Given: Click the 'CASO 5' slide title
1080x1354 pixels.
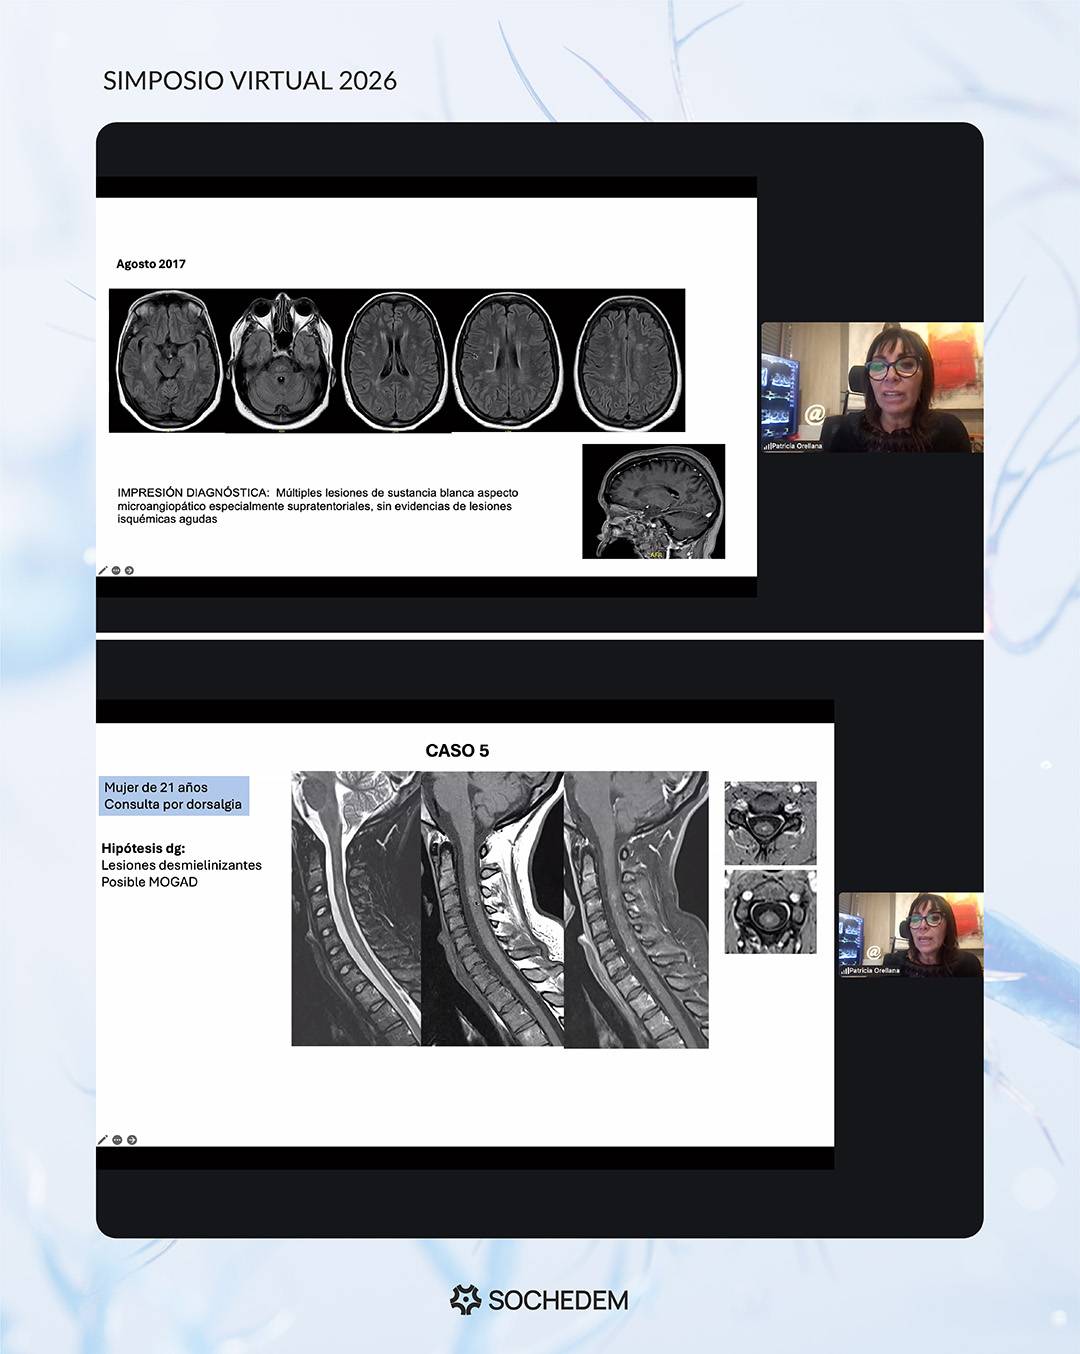Looking at the screenshot, I should (457, 751).
